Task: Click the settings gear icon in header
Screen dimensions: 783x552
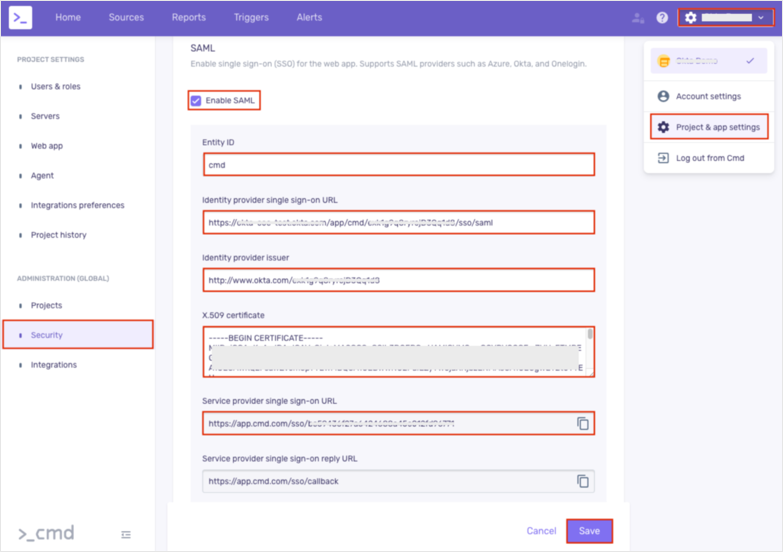Action: pyautogui.click(x=690, y=18)
